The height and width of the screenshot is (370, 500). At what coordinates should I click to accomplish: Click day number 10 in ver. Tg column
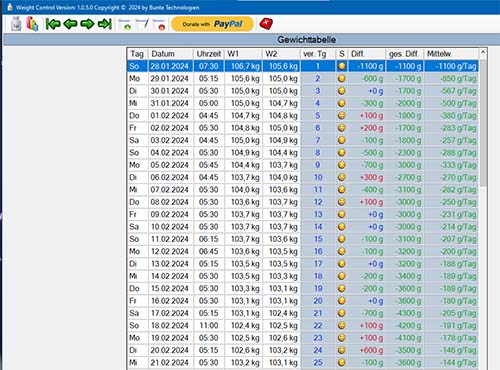(318, 177)
